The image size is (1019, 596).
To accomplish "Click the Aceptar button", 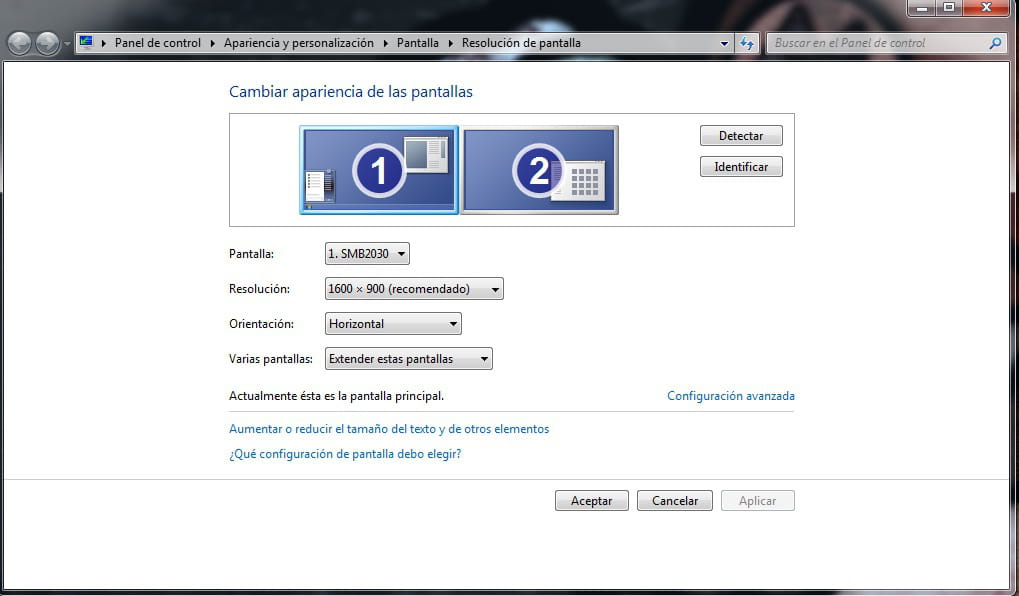I will (591, 500).
